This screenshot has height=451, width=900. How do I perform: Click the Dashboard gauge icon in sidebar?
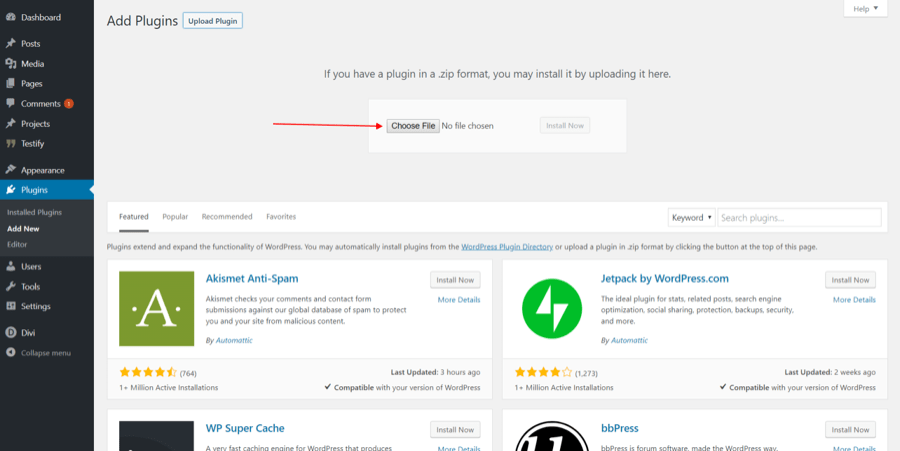(10, 18)
